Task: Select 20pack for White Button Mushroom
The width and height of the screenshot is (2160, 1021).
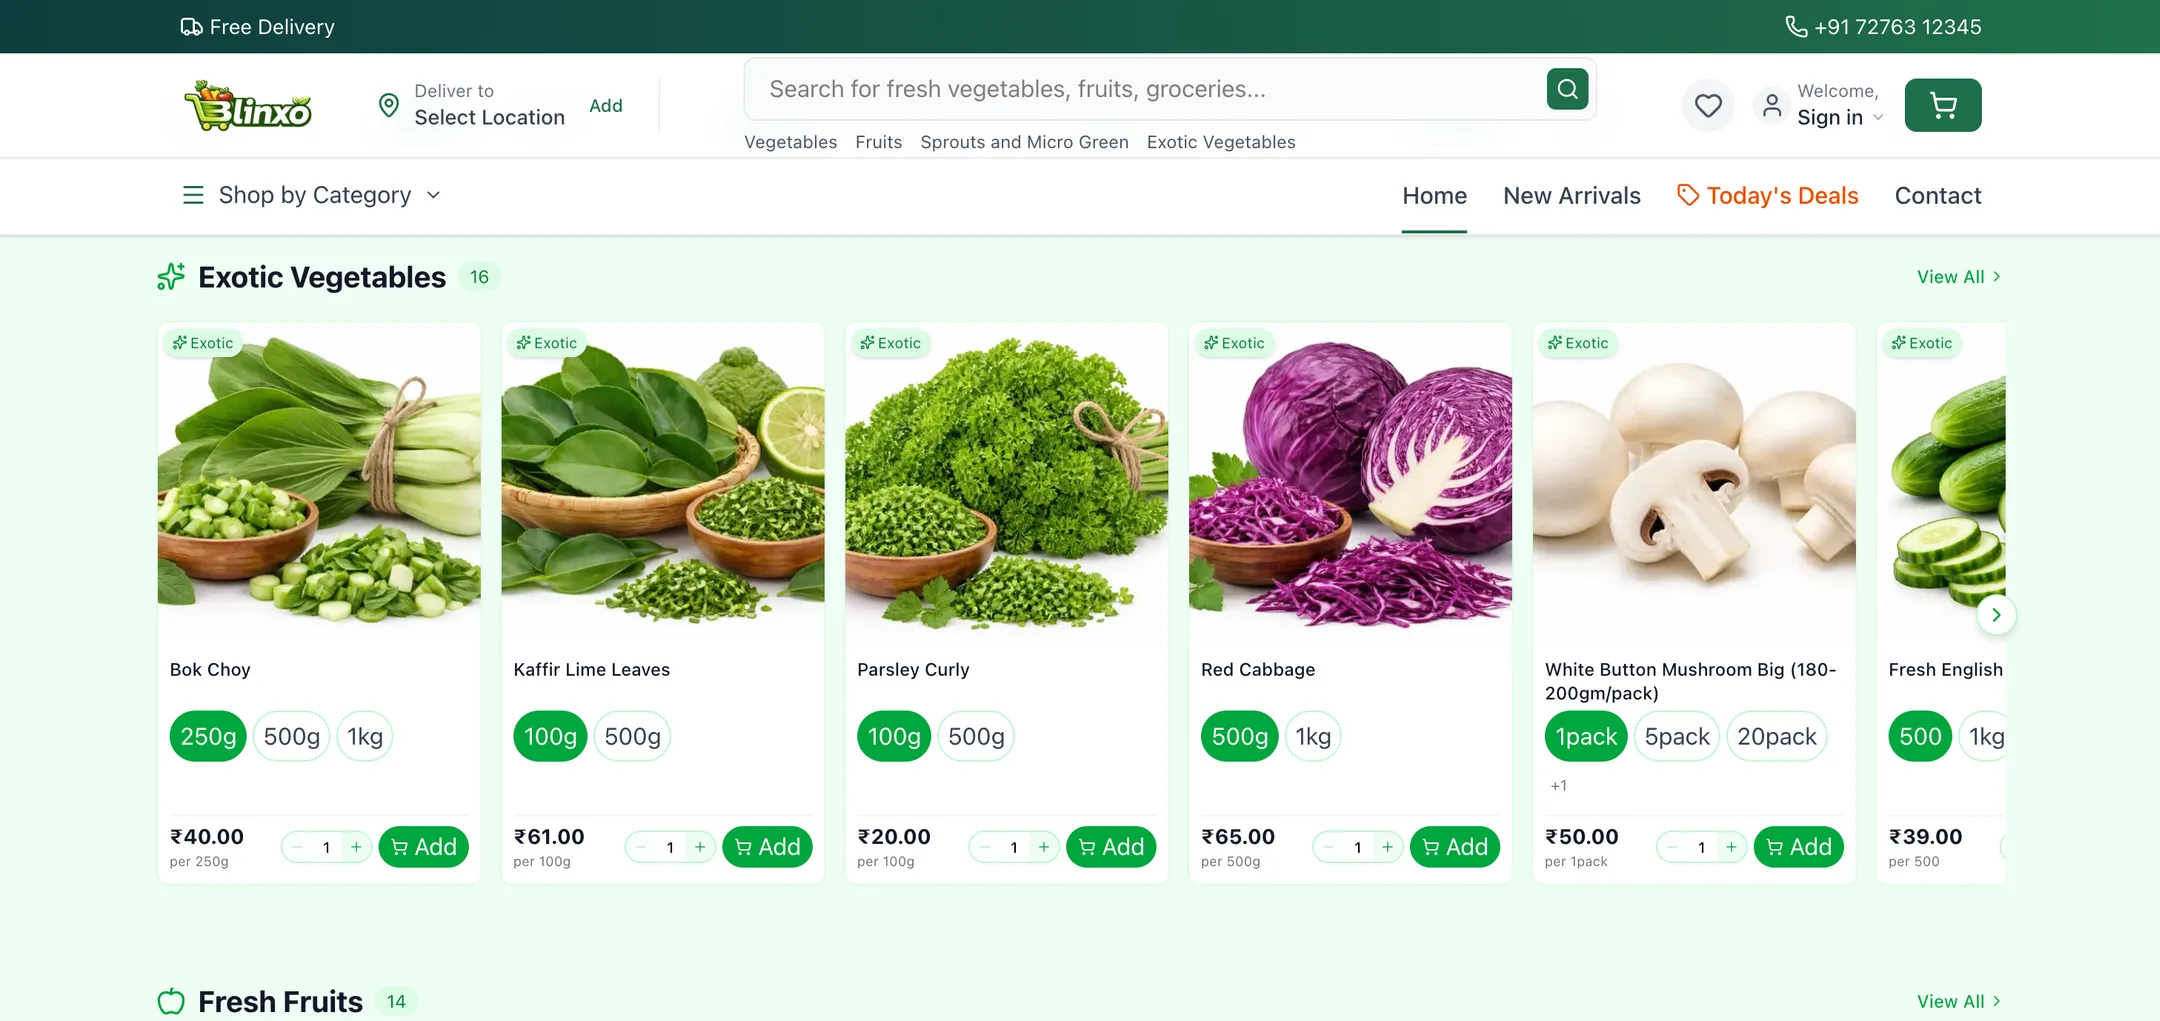Action: tap(1777, 737)
